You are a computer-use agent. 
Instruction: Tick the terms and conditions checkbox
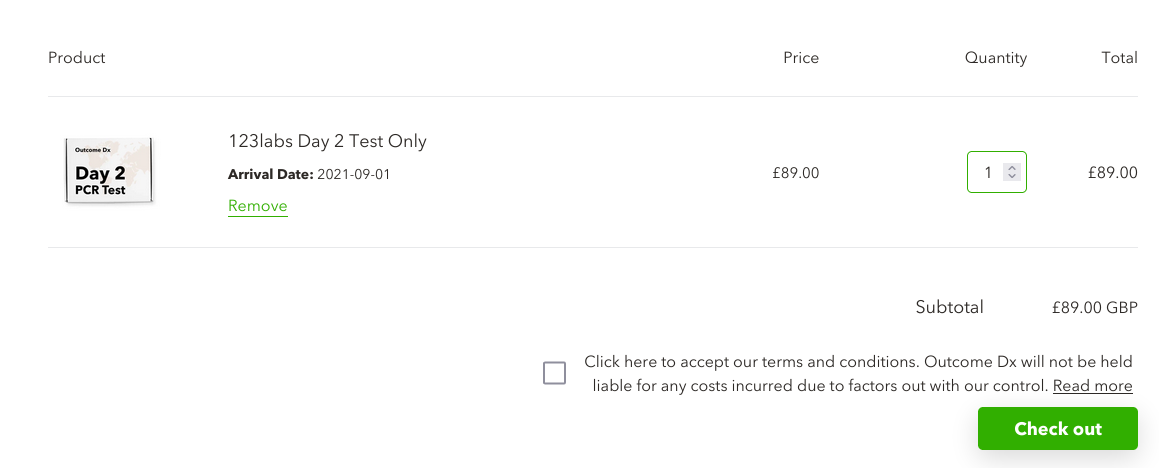pyautogui.click(x=554, y=373)
